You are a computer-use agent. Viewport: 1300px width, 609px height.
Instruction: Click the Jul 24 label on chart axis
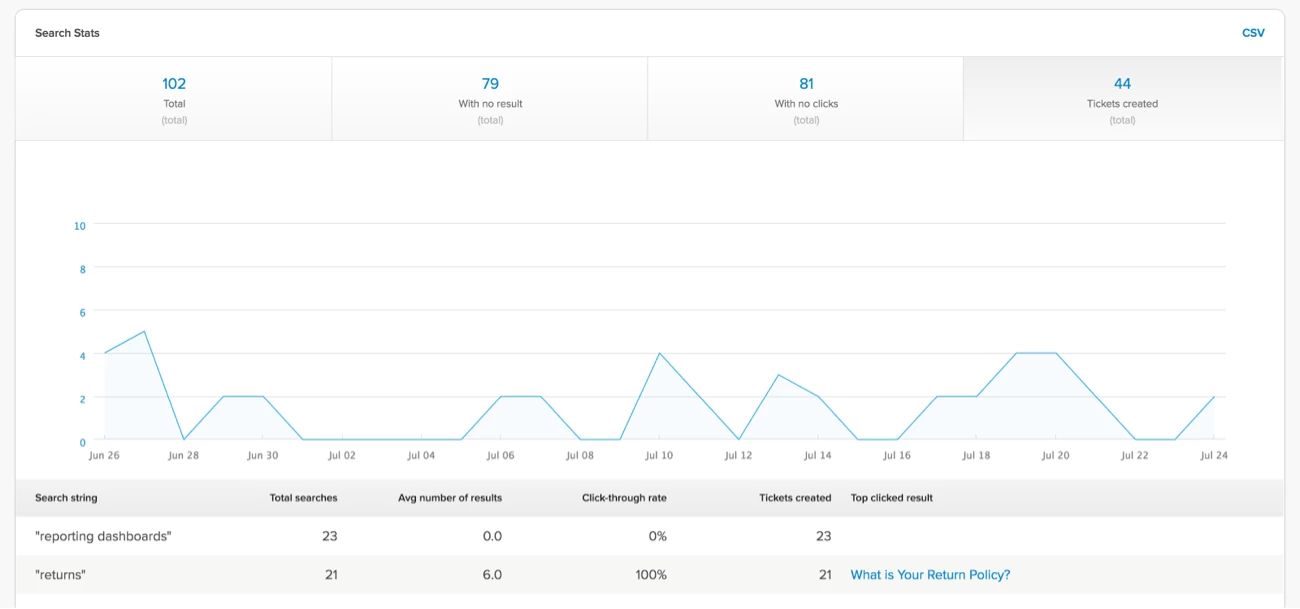coord(1214,455)
